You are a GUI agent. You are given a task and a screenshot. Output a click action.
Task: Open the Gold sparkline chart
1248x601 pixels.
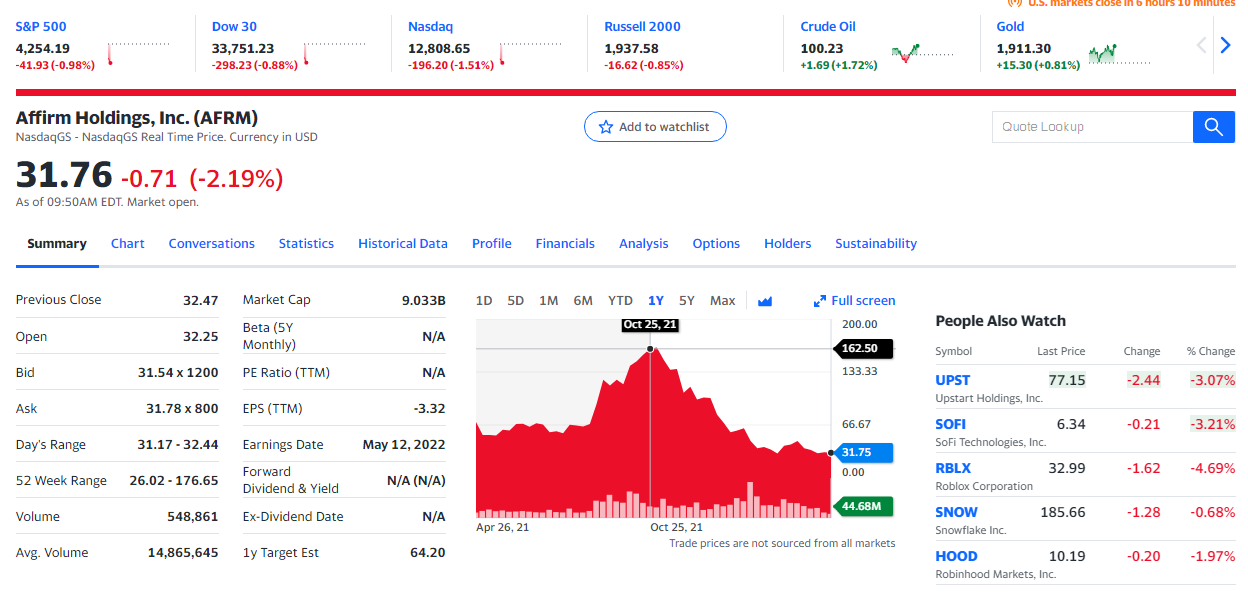click(1119, 53)
